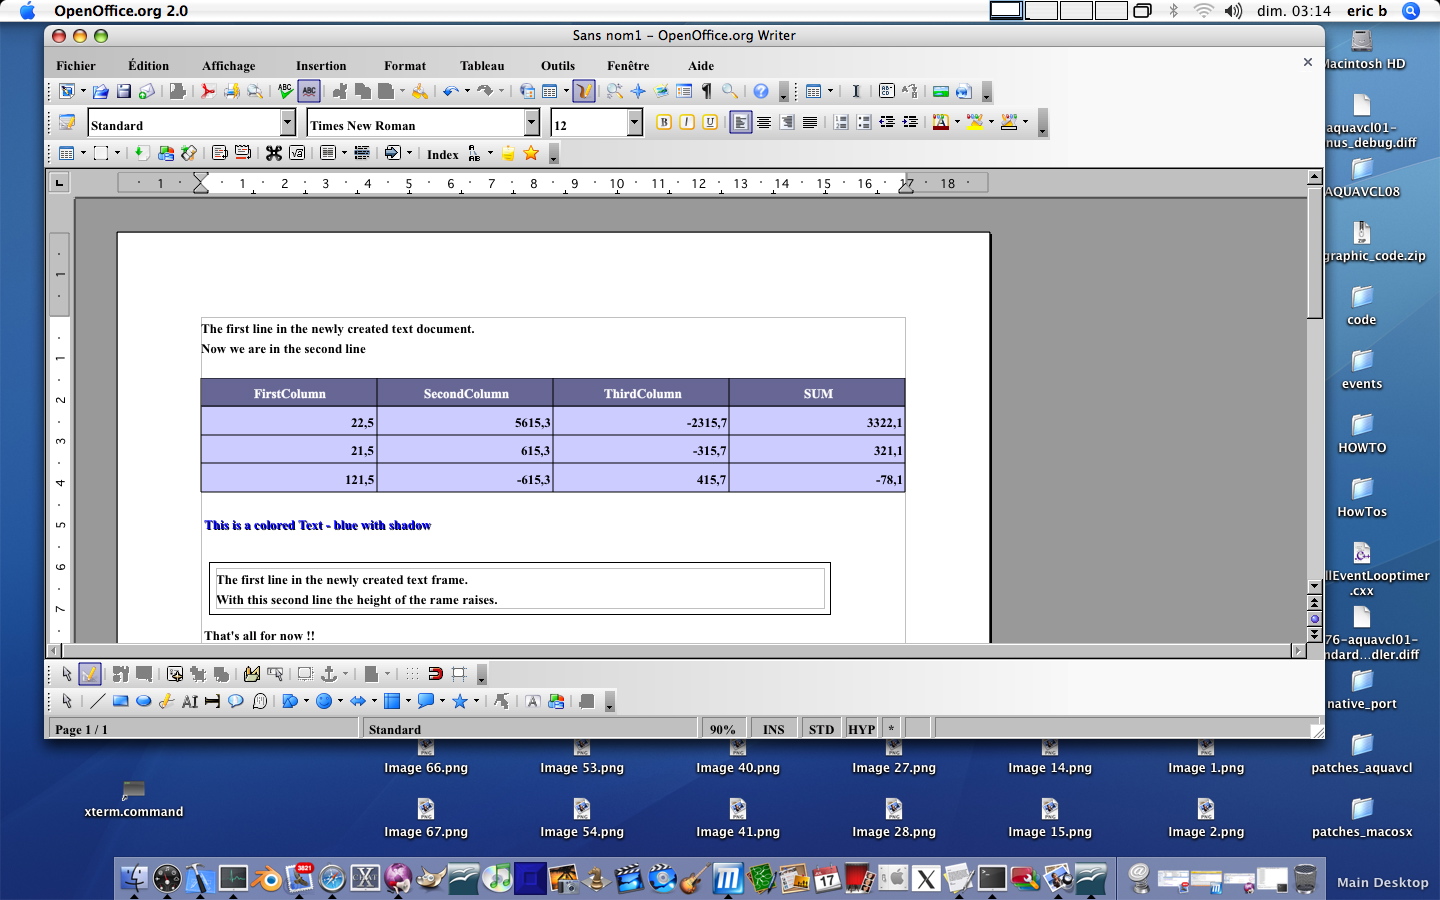
Task: Open the Affichage menu
Action: coord(229,66)
